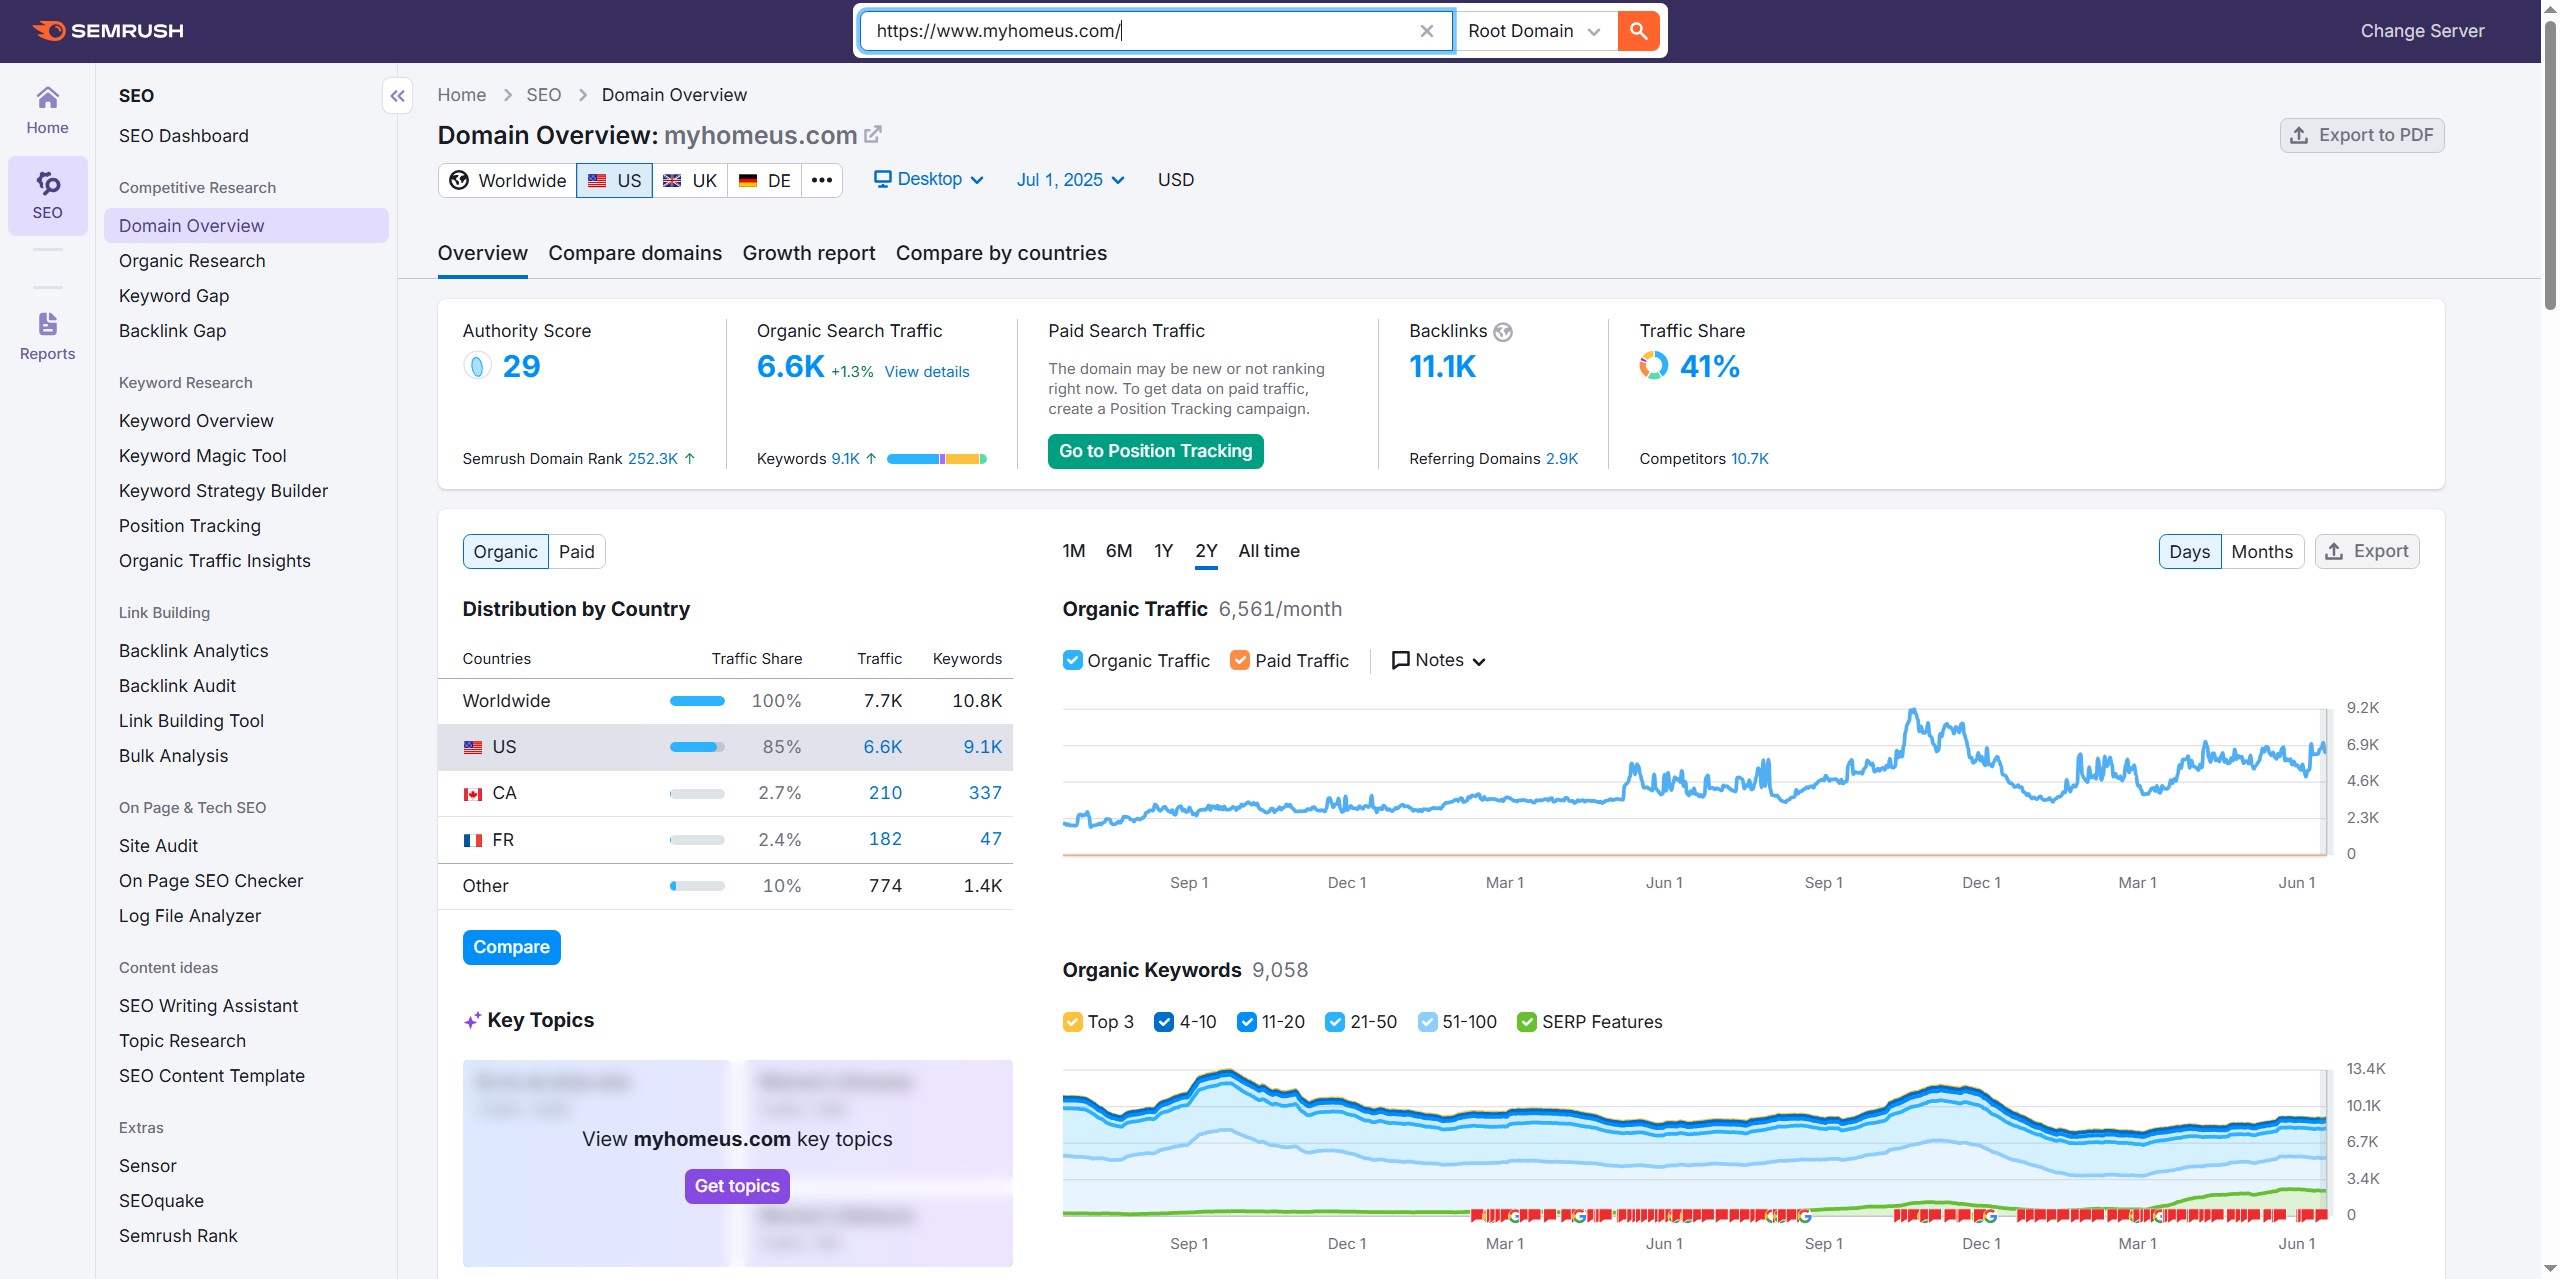Toggle the SERP Features checkbox

[1527, 1022]
